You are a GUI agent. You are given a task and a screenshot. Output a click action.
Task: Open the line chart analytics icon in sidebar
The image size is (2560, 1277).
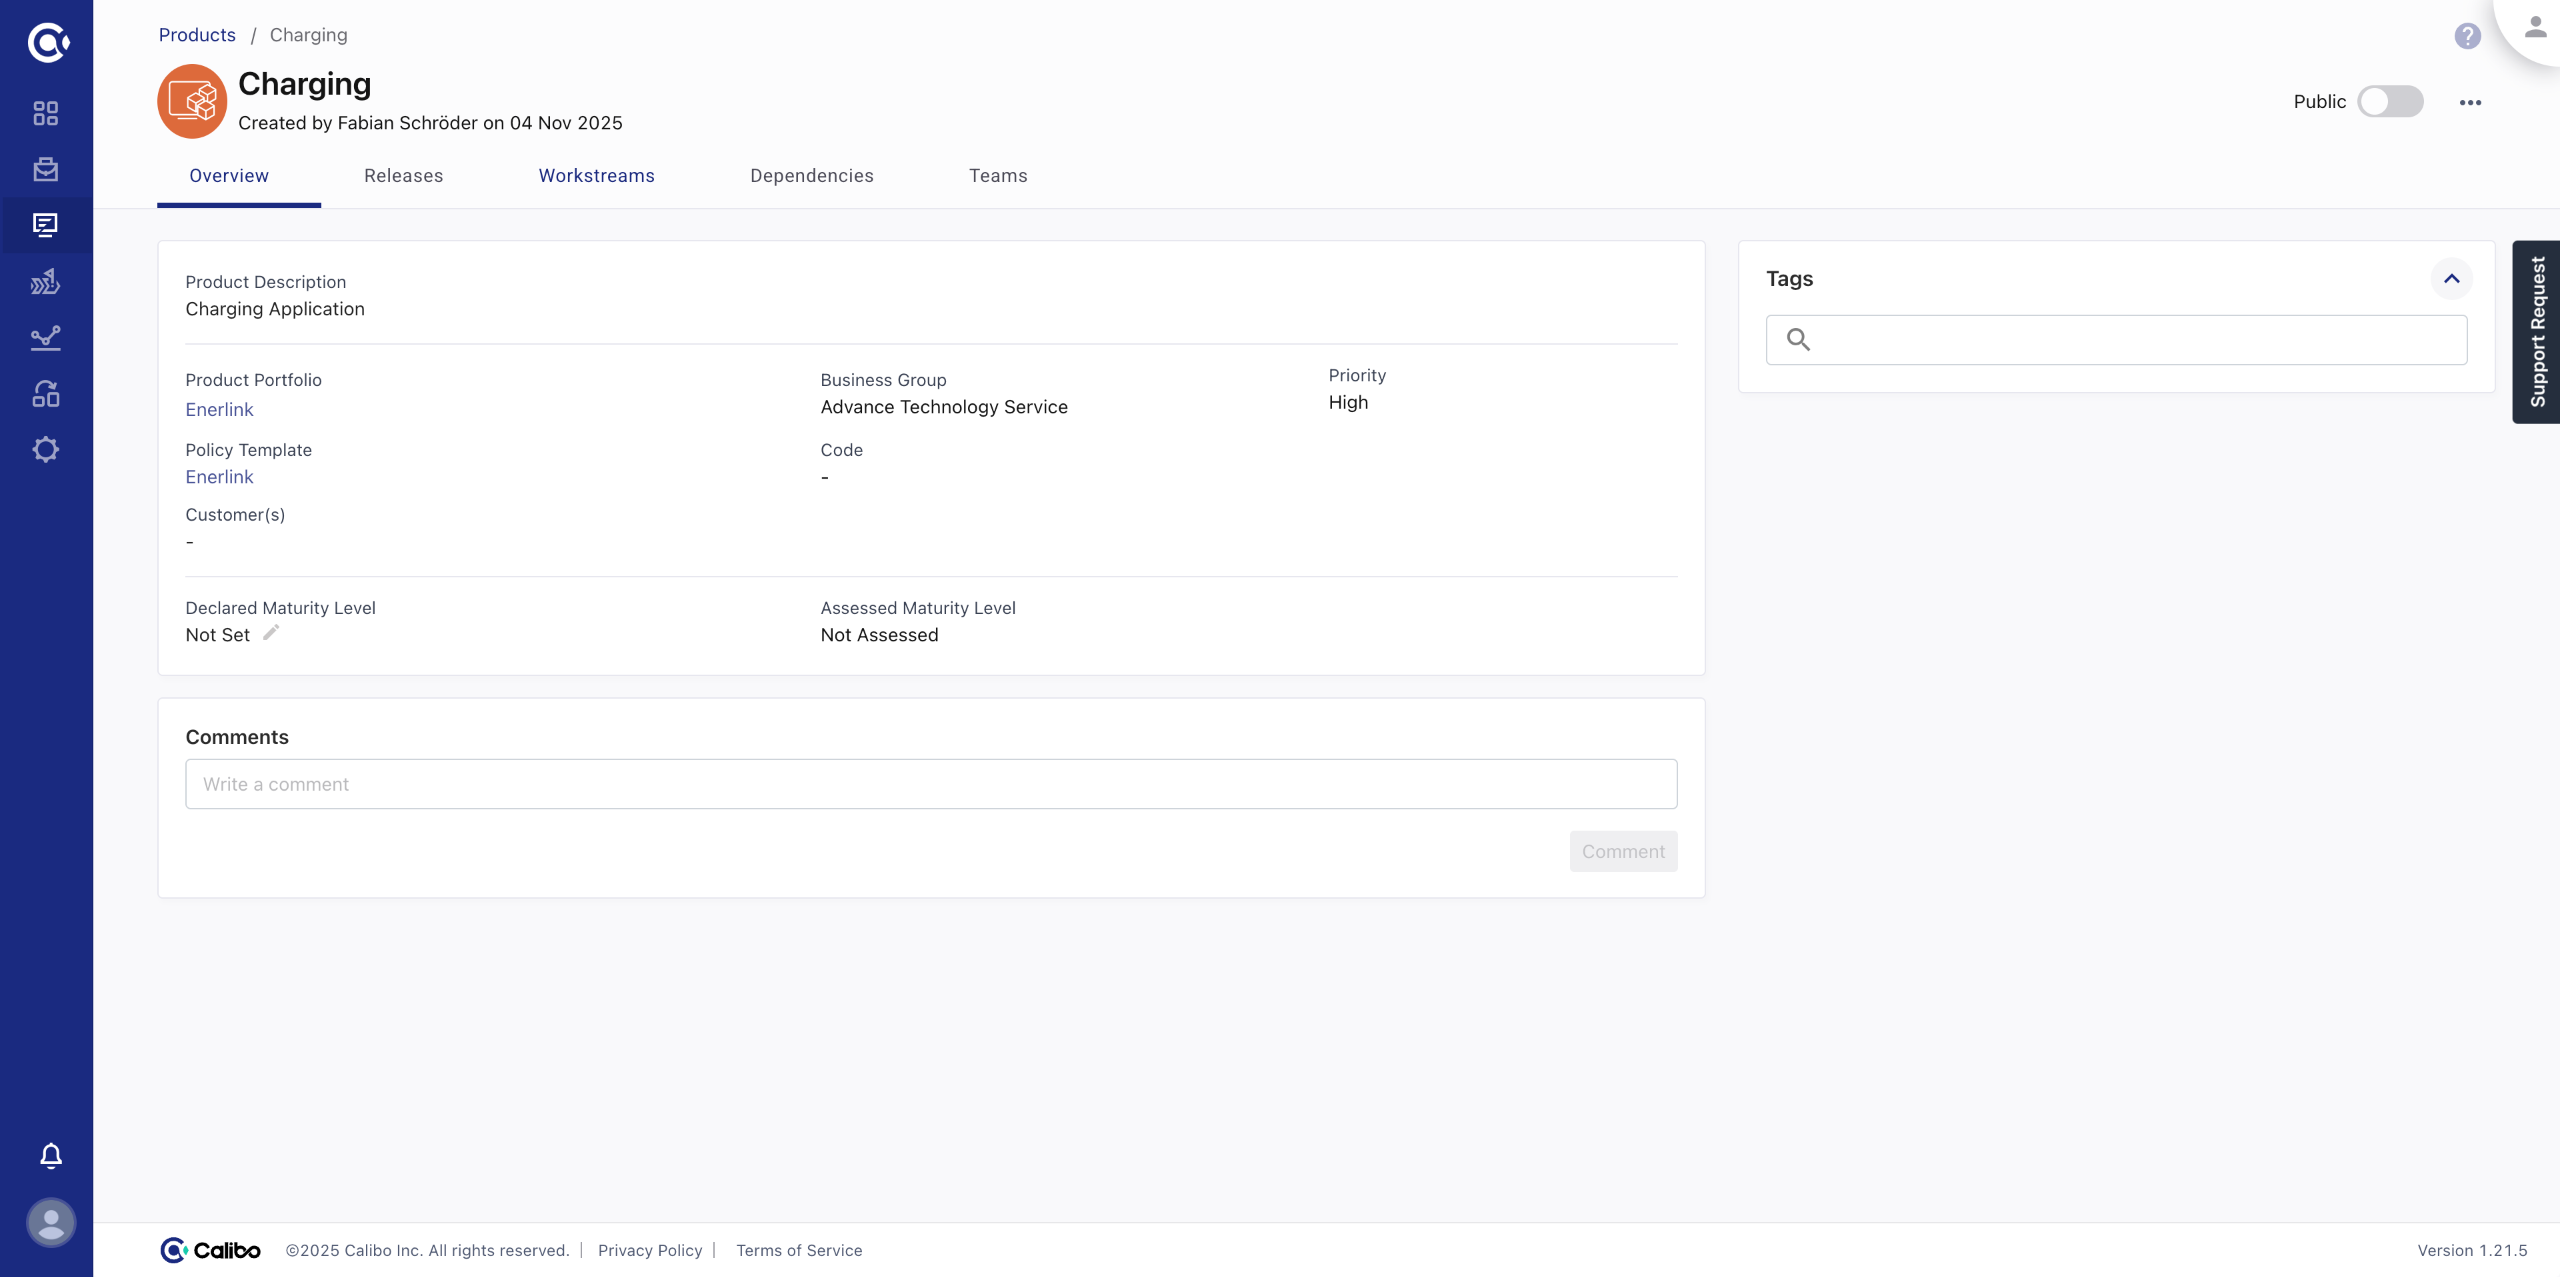tap(46, 338)
